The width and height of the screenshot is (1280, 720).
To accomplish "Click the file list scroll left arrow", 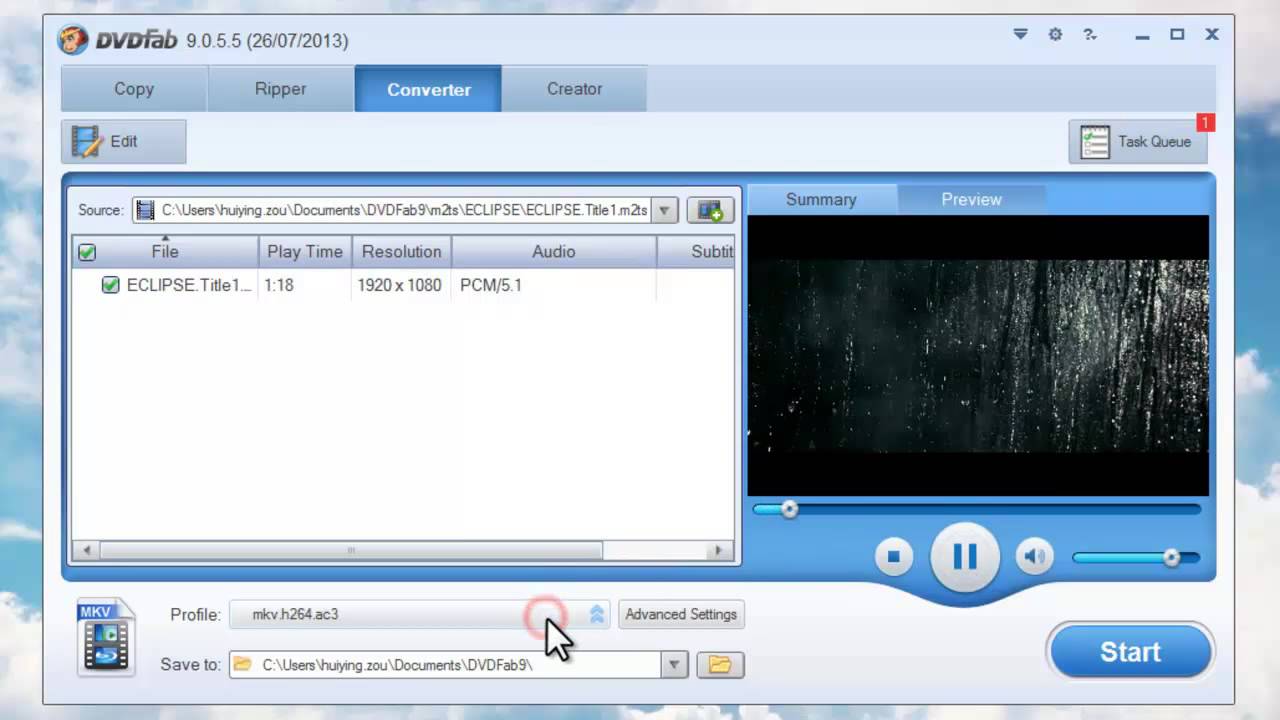I will point(87,550).
